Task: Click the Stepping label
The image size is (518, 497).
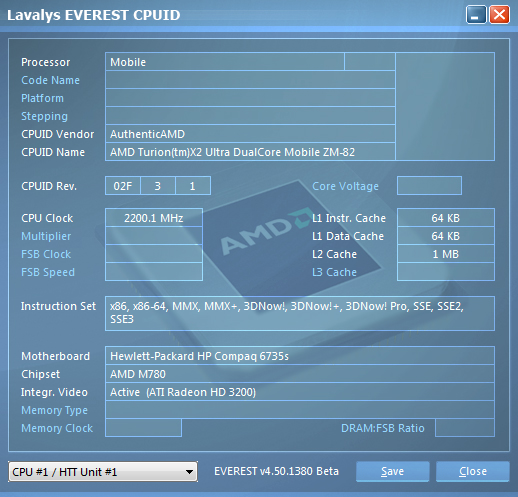Action: (x=44, y=116)
